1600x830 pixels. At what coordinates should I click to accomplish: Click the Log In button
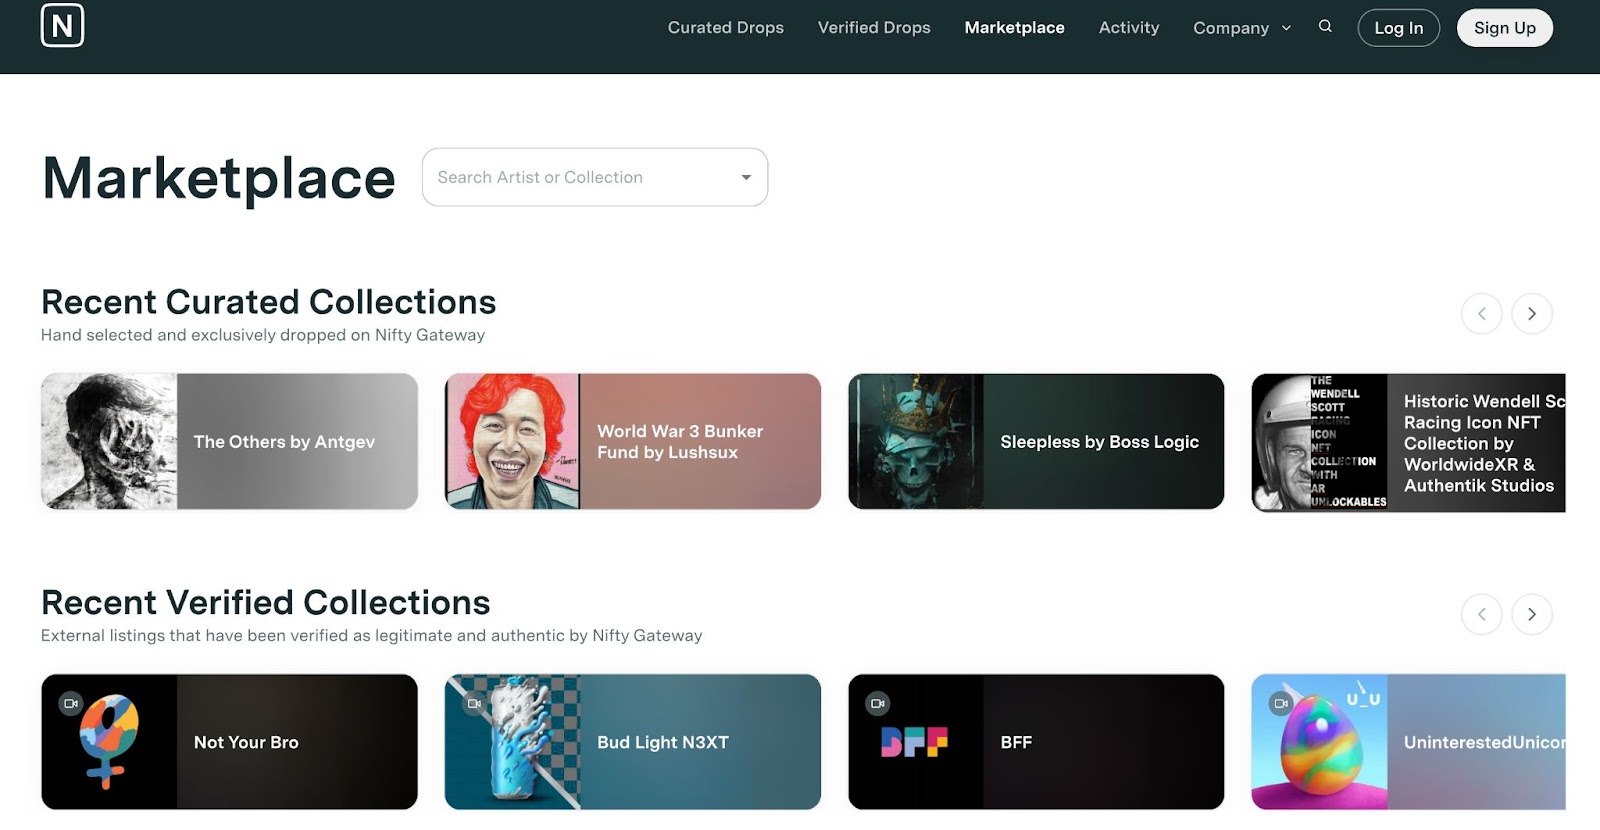pyautogui.click(x=1398, y=28)
